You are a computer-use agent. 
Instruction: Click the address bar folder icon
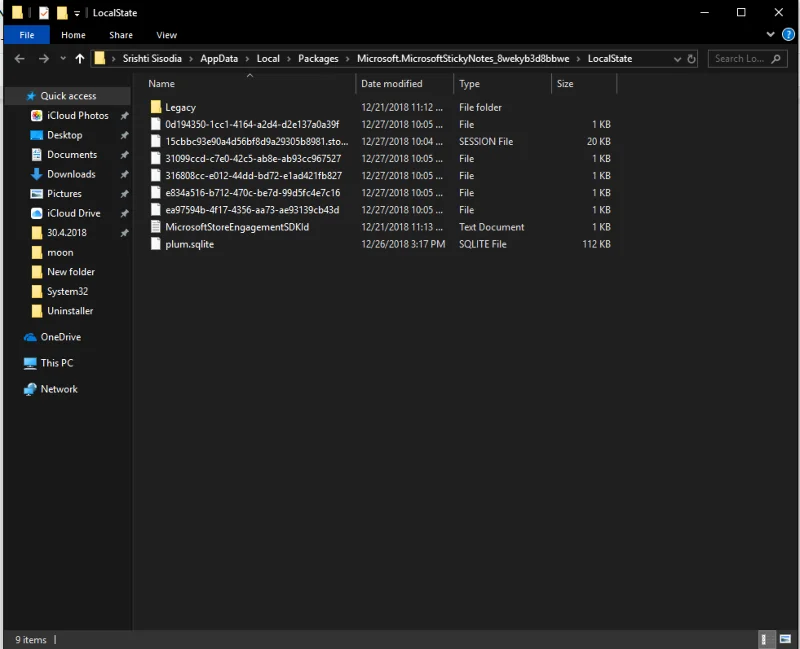coord(99,58)
